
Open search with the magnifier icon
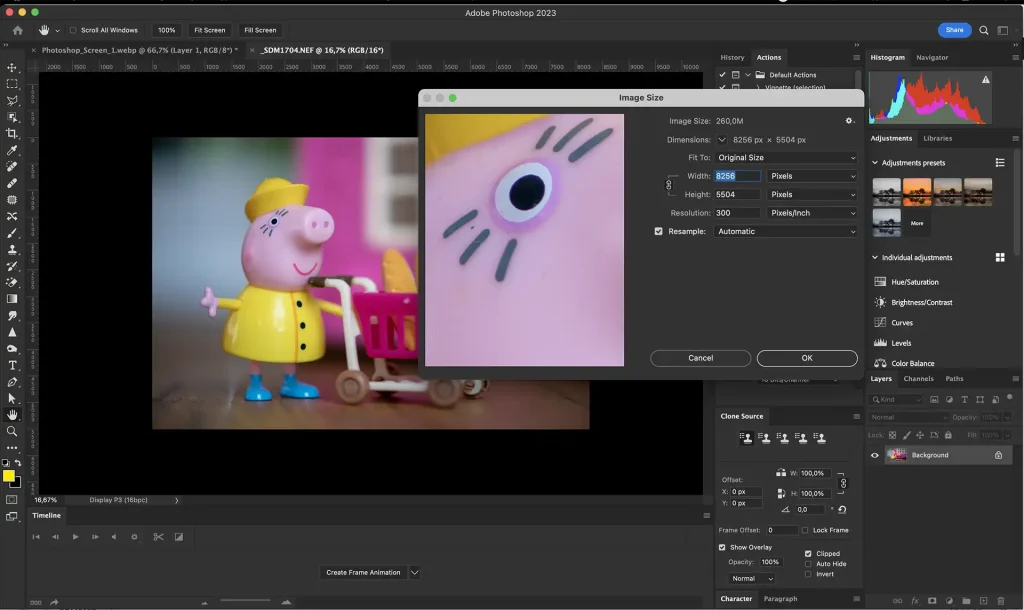[984, 30]
